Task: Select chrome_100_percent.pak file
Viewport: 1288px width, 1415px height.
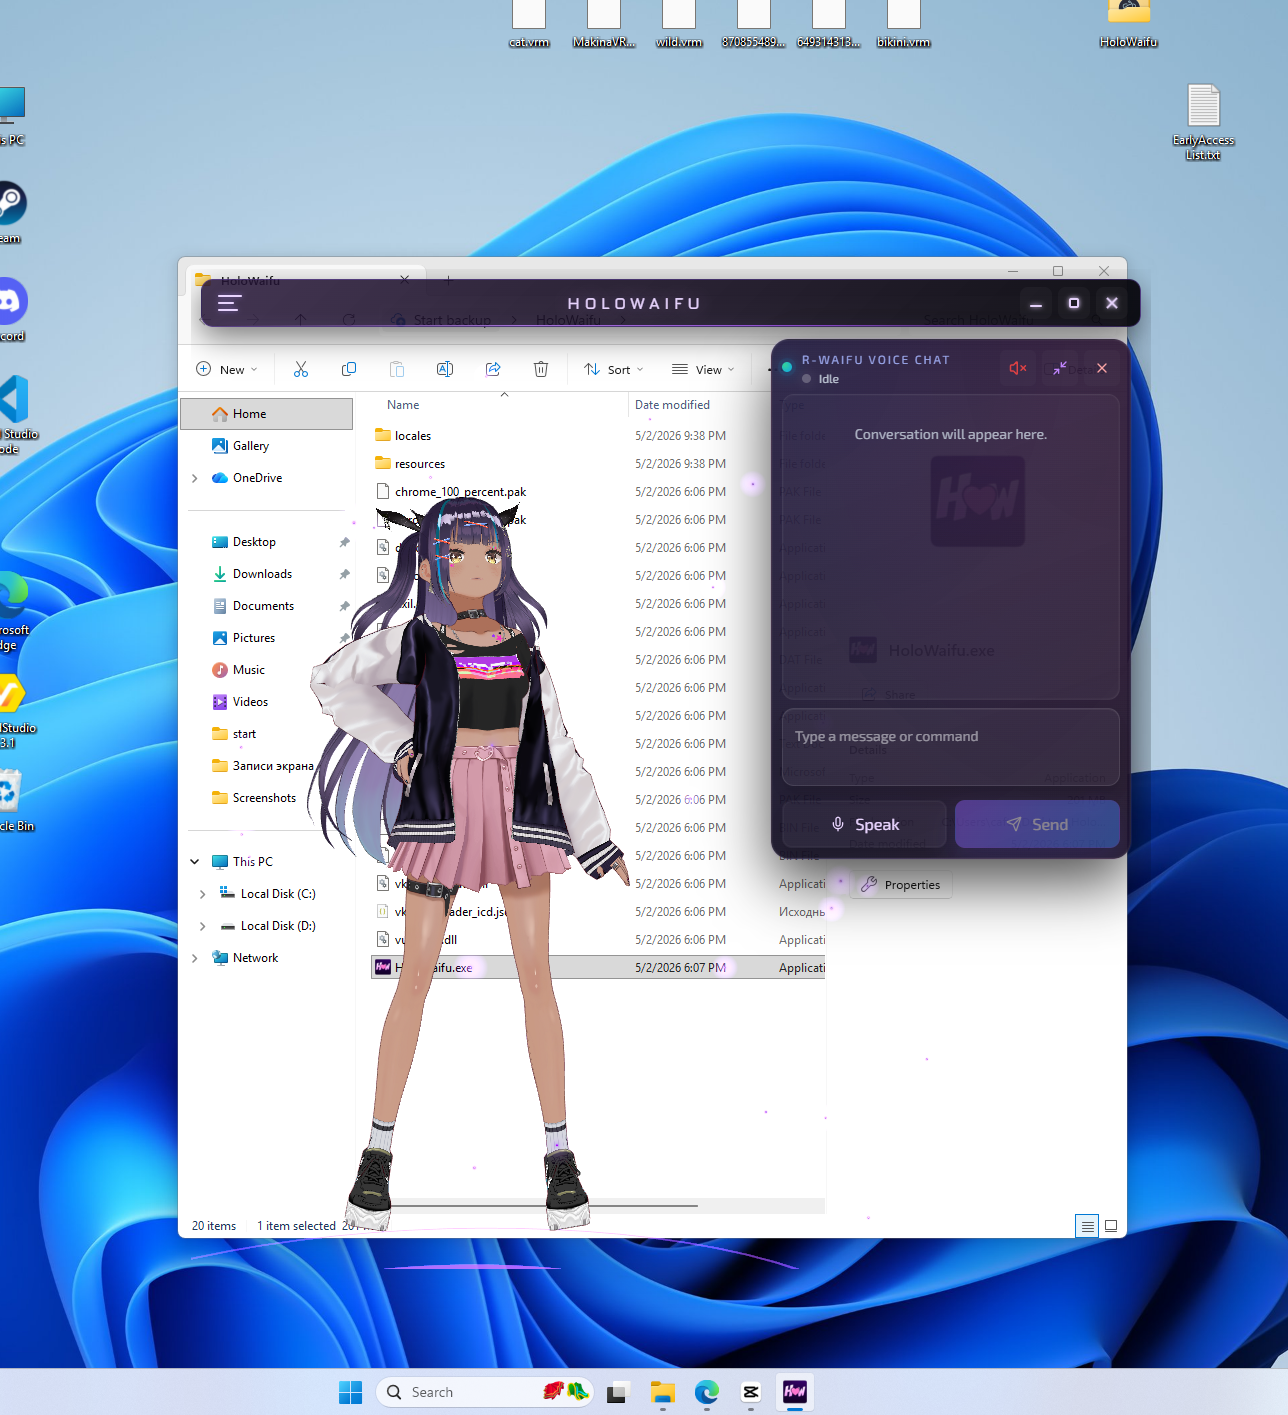Action: (x=460, y=492)
